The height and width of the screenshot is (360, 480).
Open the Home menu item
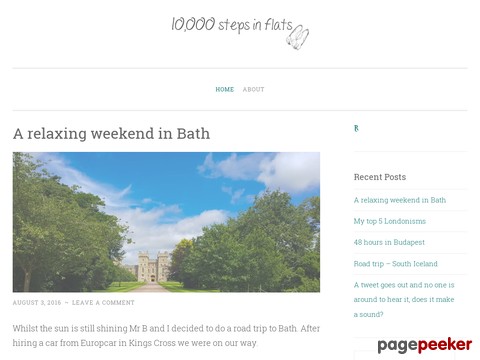[x=225, y=89]
